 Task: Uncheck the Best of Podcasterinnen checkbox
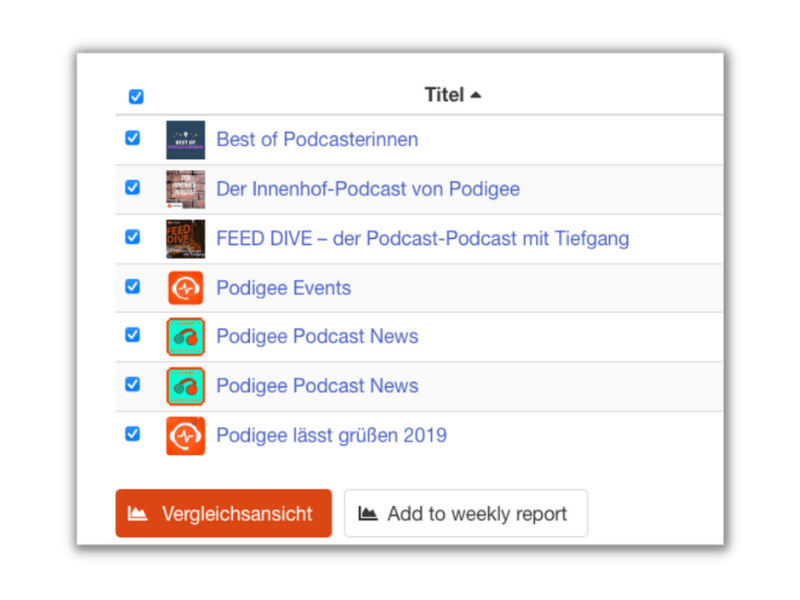(x=133, y=138)
